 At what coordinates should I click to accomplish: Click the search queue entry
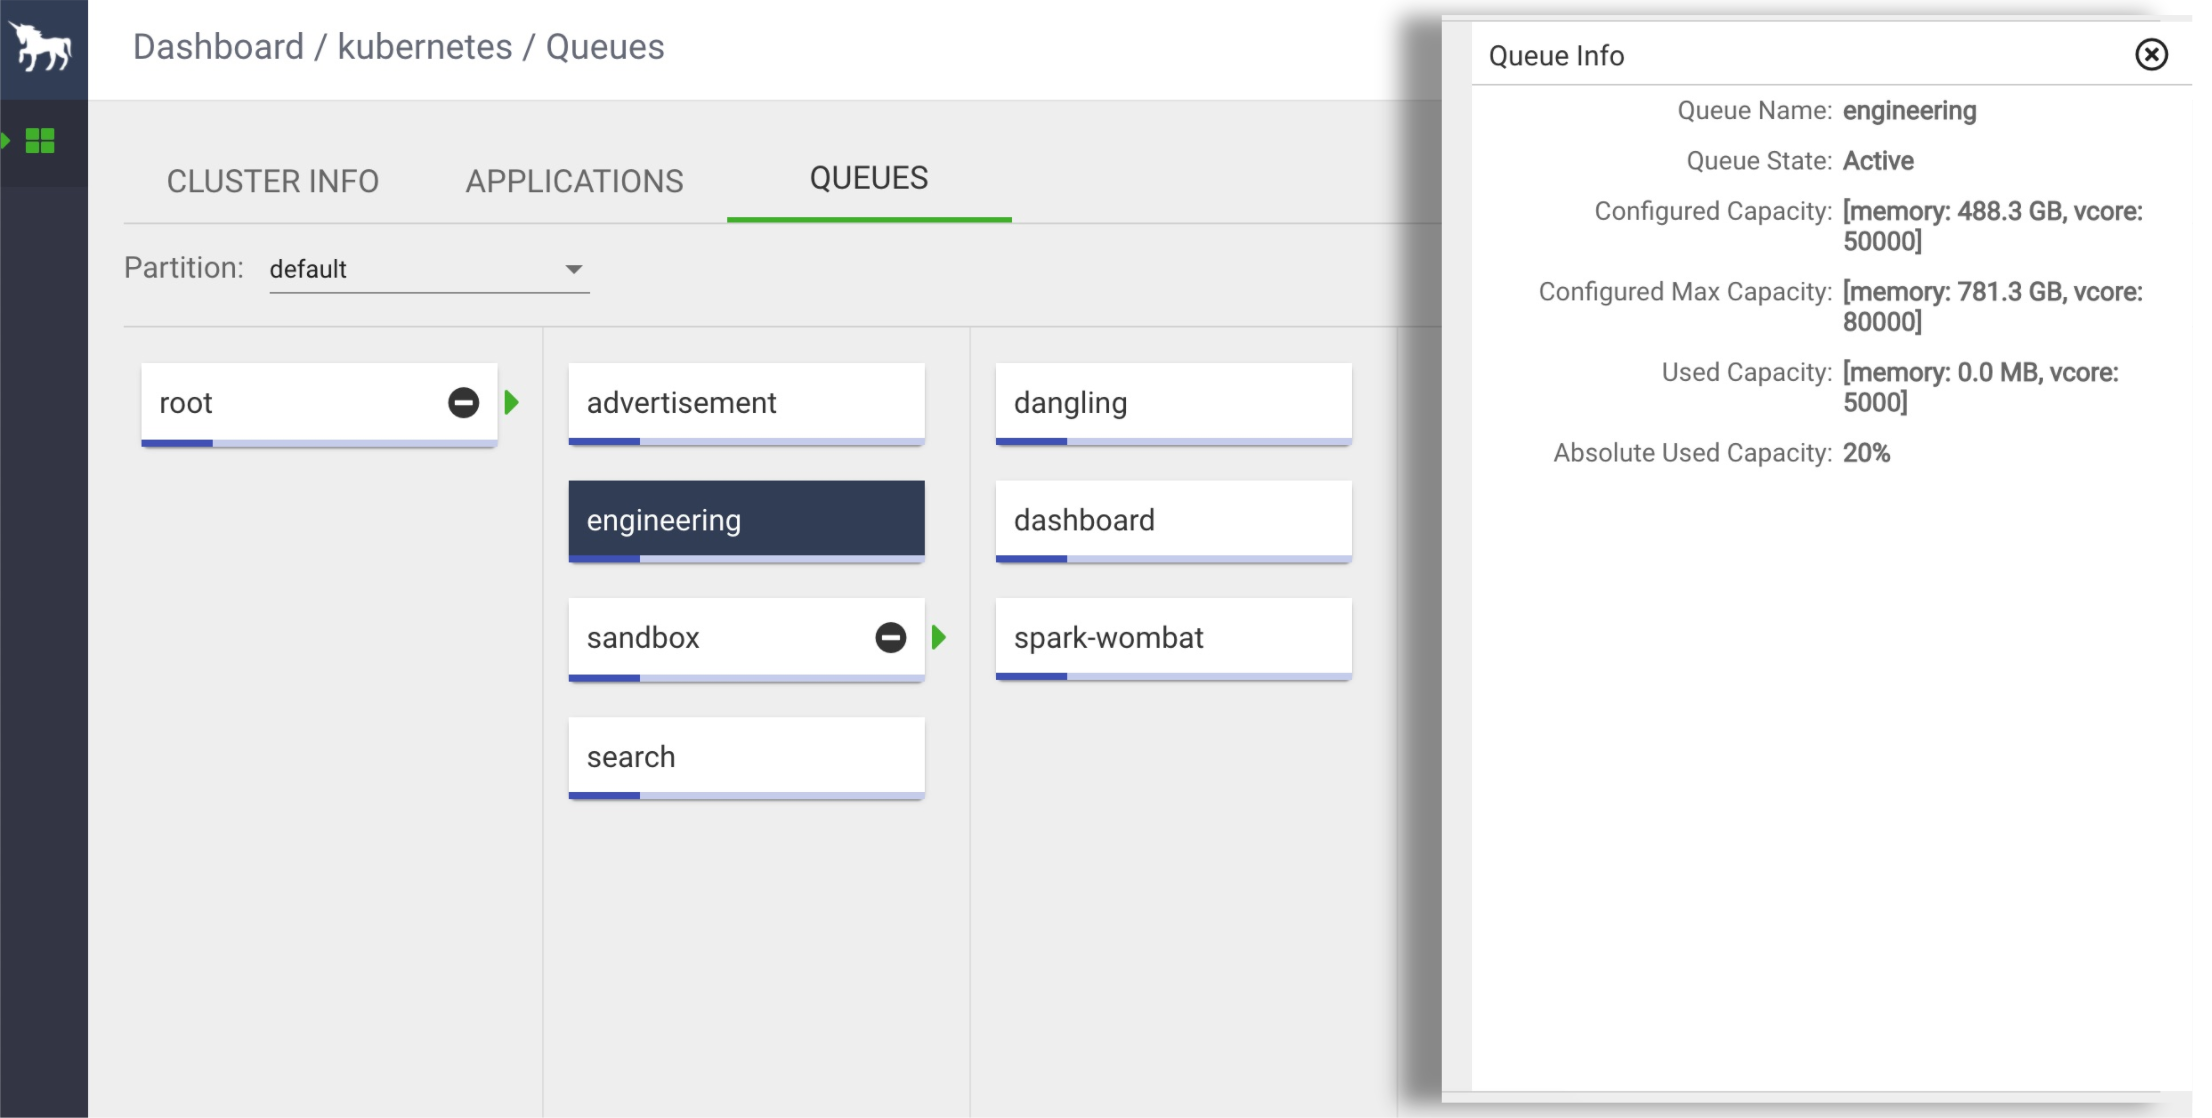point(747,756)
